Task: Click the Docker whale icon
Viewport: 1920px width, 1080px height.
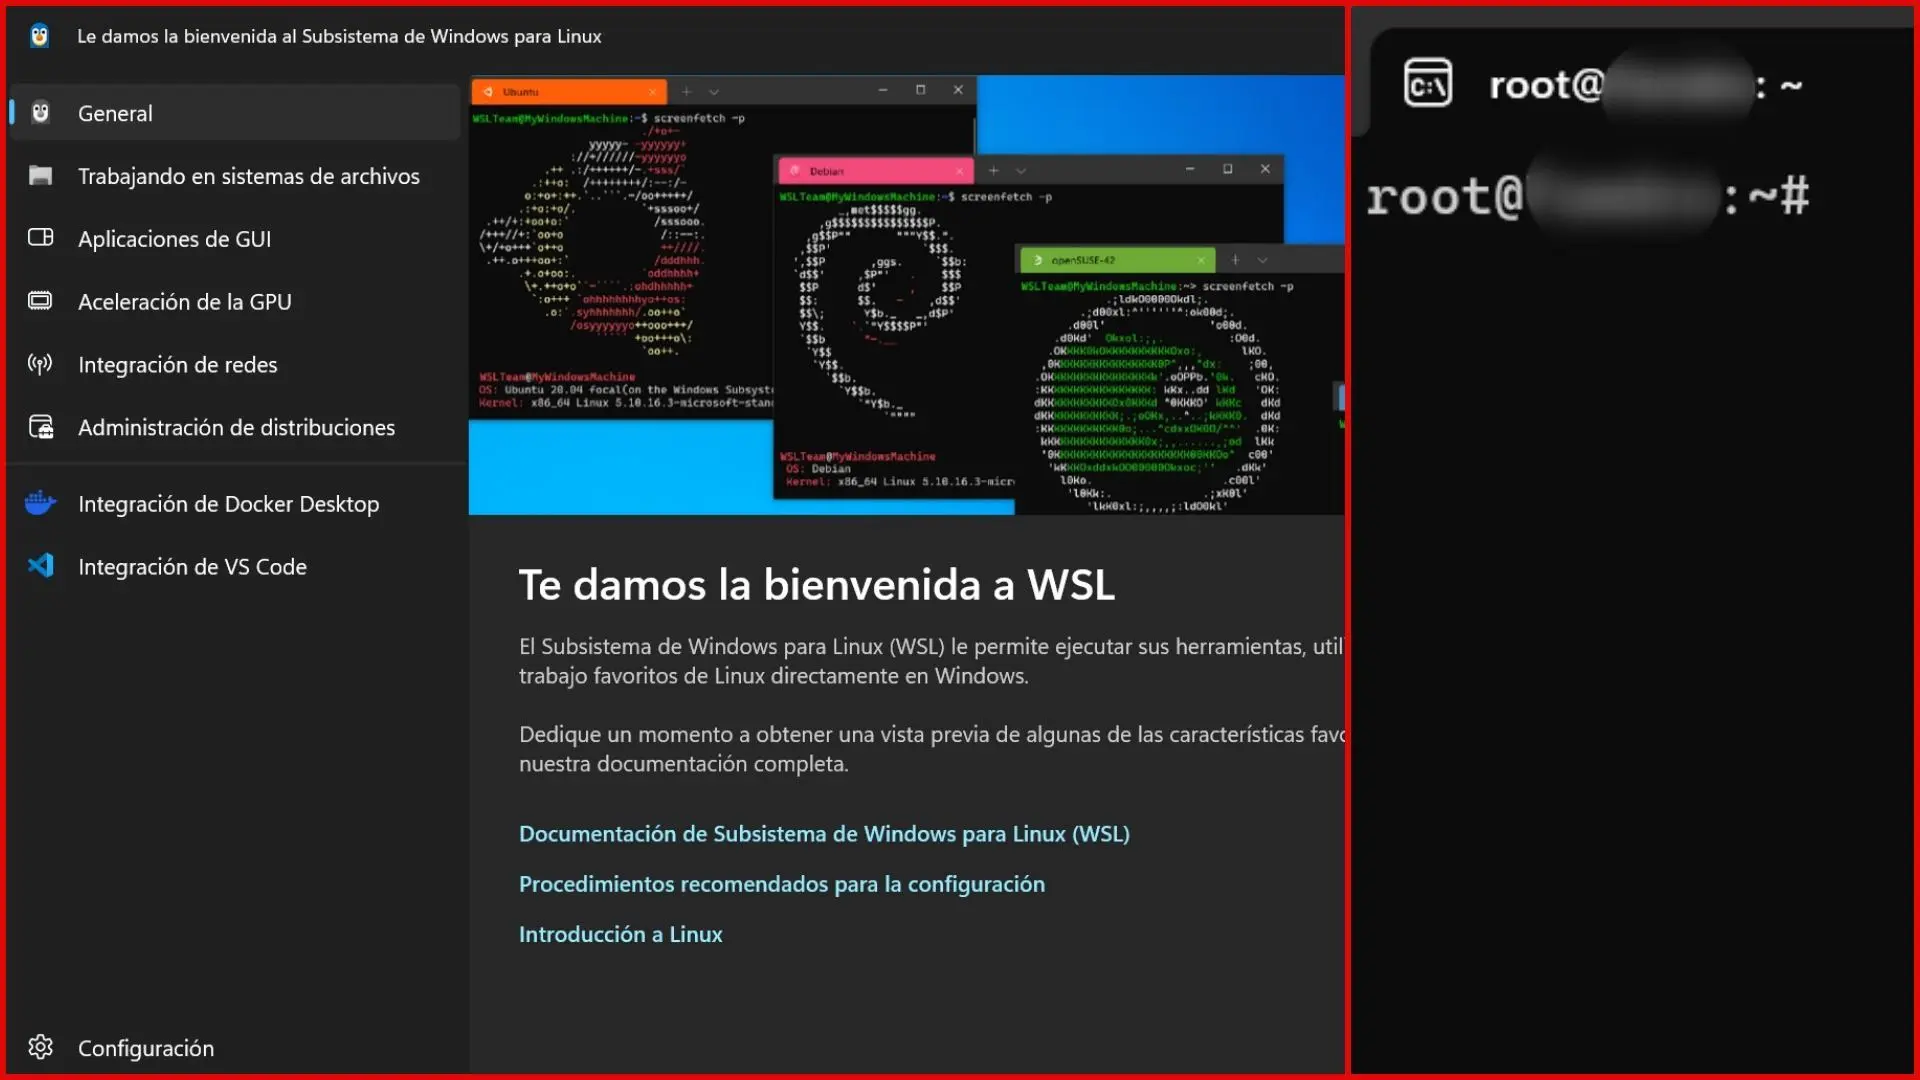Action: (x=40, y=503)
